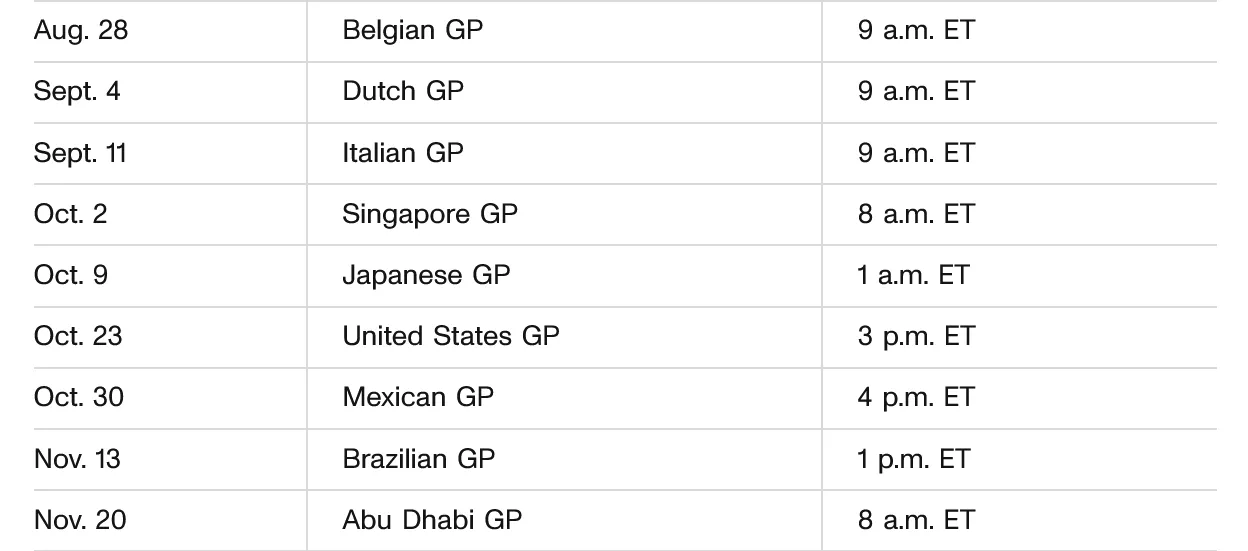Select the Sept. 11 date cell
Image resolution: width=1248 pixels, height=551 pixels.
click(x=81, y=153)
